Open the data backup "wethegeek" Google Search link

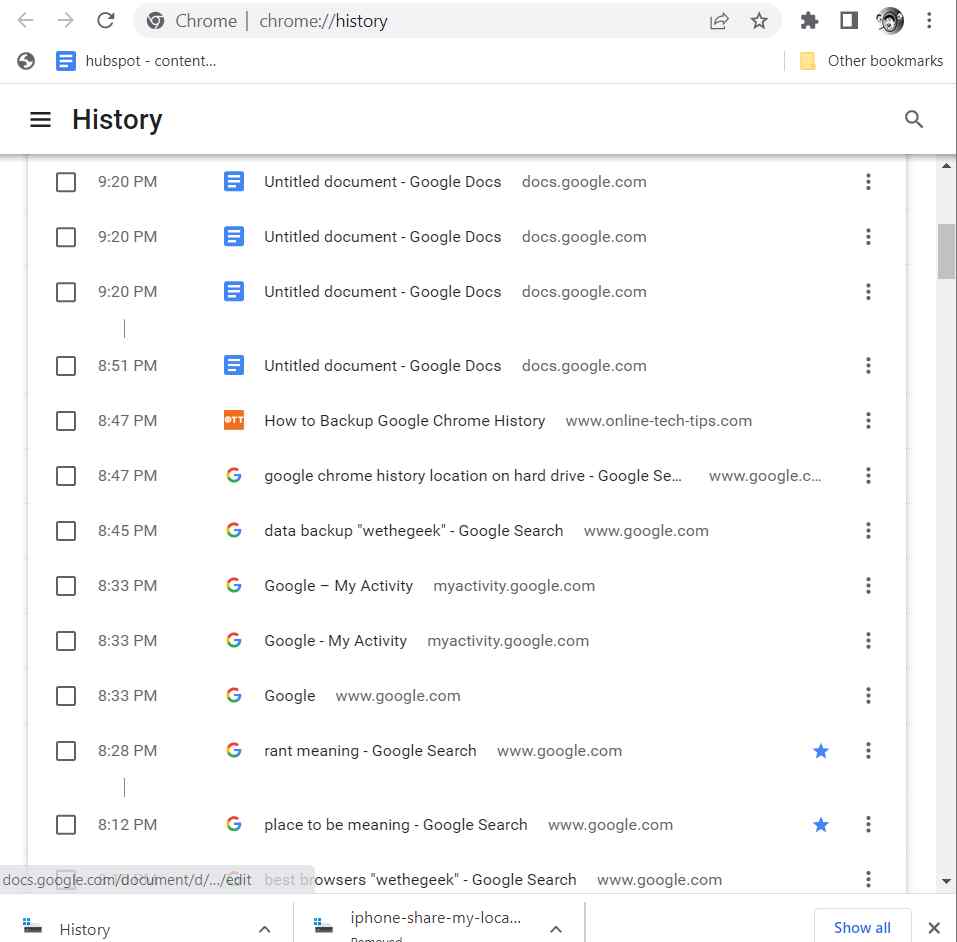pos(414,531)
